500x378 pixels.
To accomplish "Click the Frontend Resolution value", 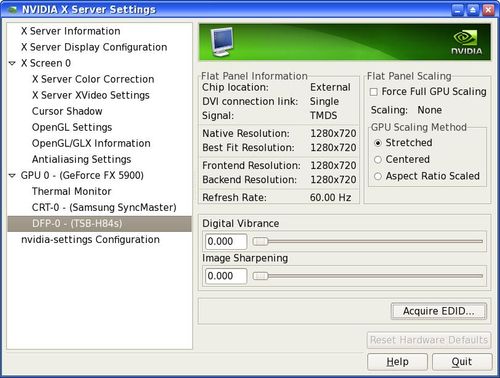I will 333,165.
